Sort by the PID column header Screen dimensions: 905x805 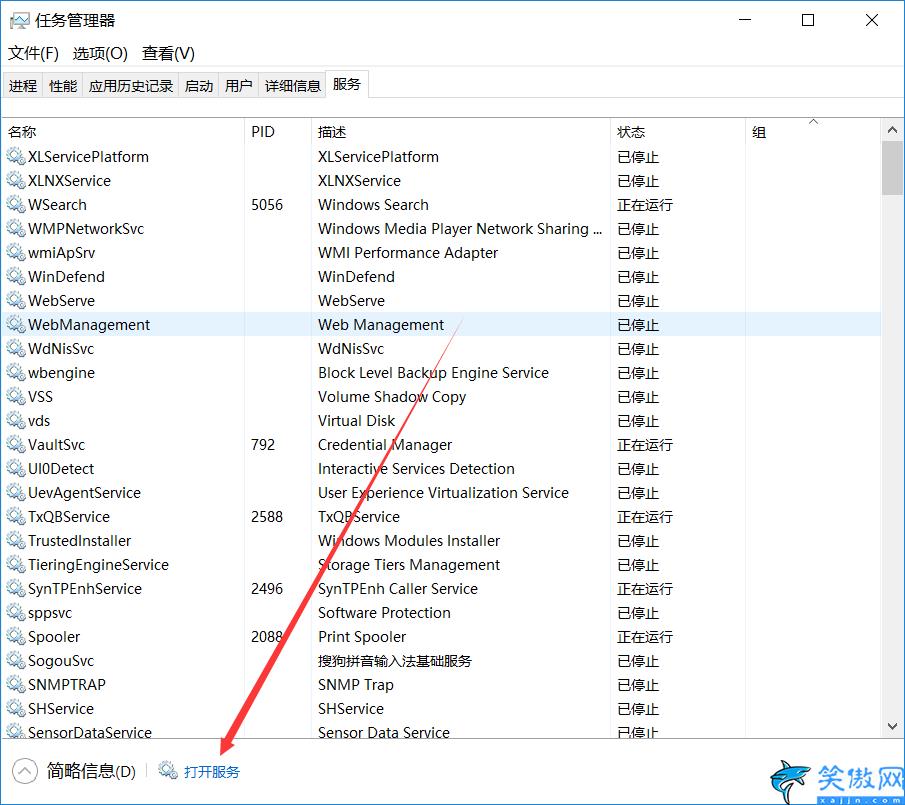(x=278, y=132)
